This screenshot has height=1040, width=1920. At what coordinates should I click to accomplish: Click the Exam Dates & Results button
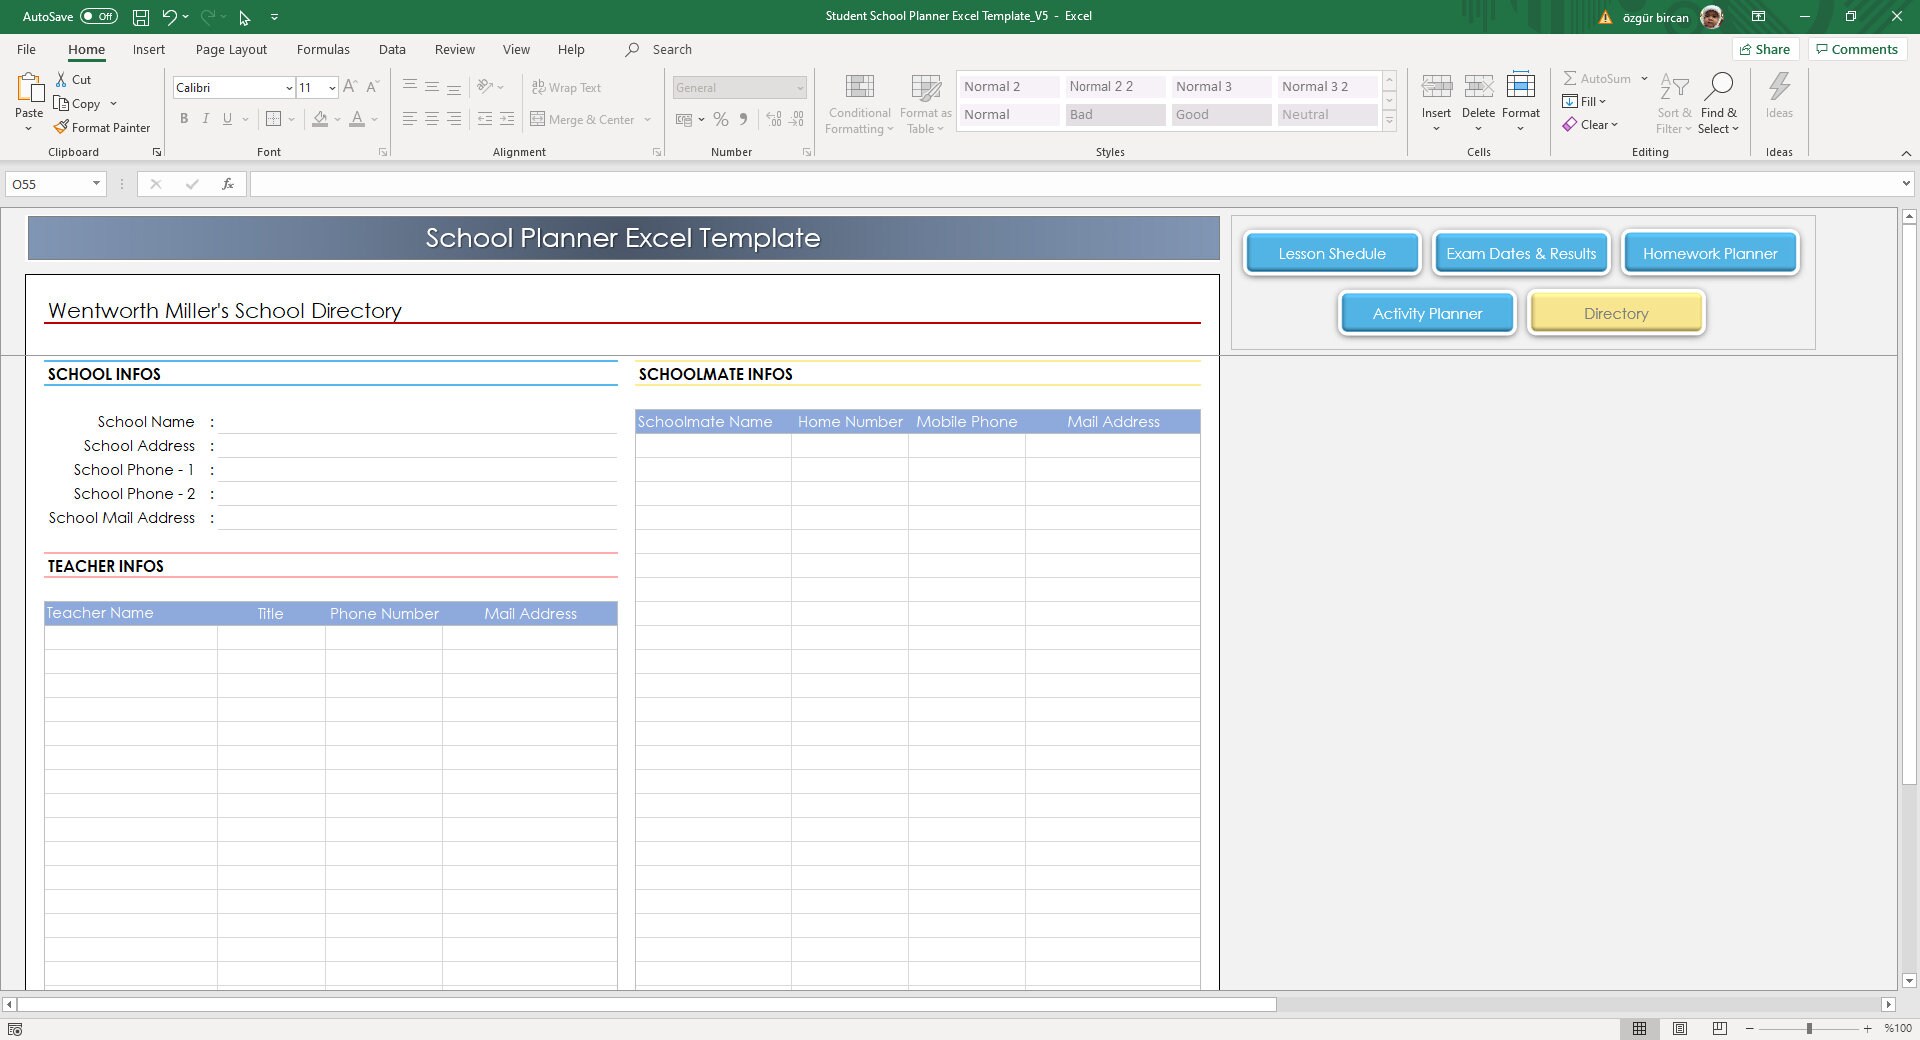click(x=1519, y=253)
